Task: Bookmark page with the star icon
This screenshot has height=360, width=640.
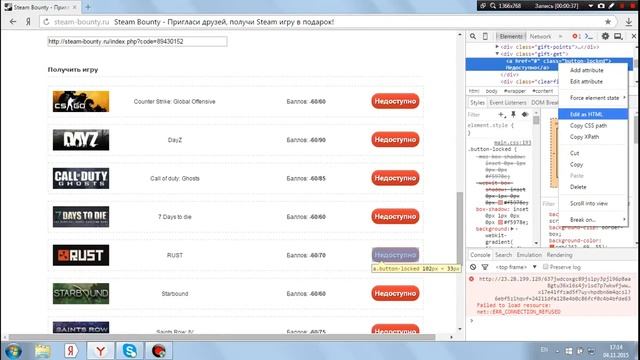Action: 608,22
